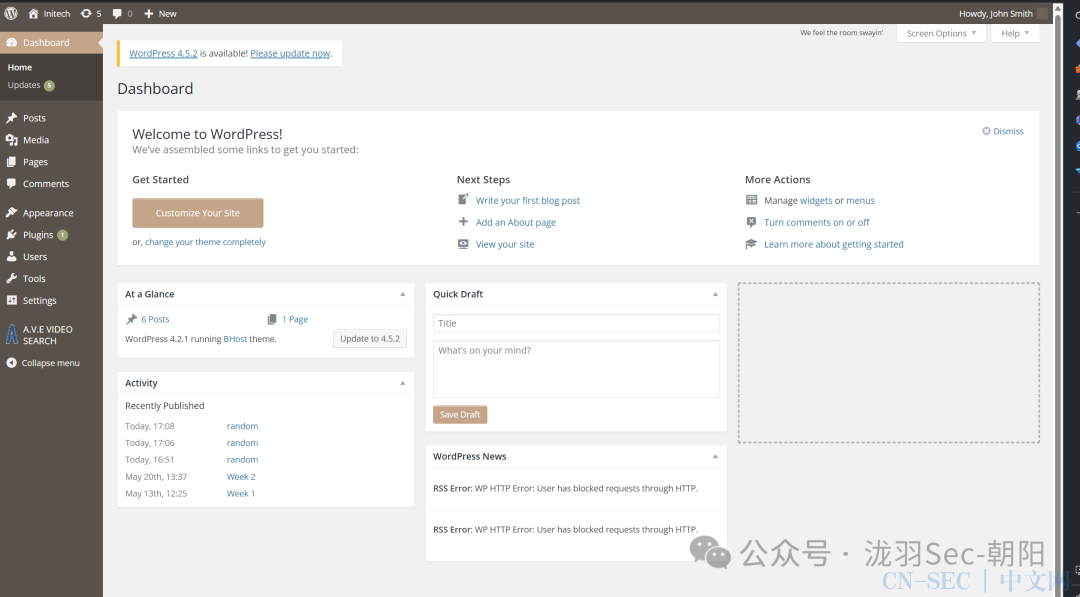Click the write blog post pencil icon
Viewport: 1080px width, 597px height.
(x=464, y=200)
